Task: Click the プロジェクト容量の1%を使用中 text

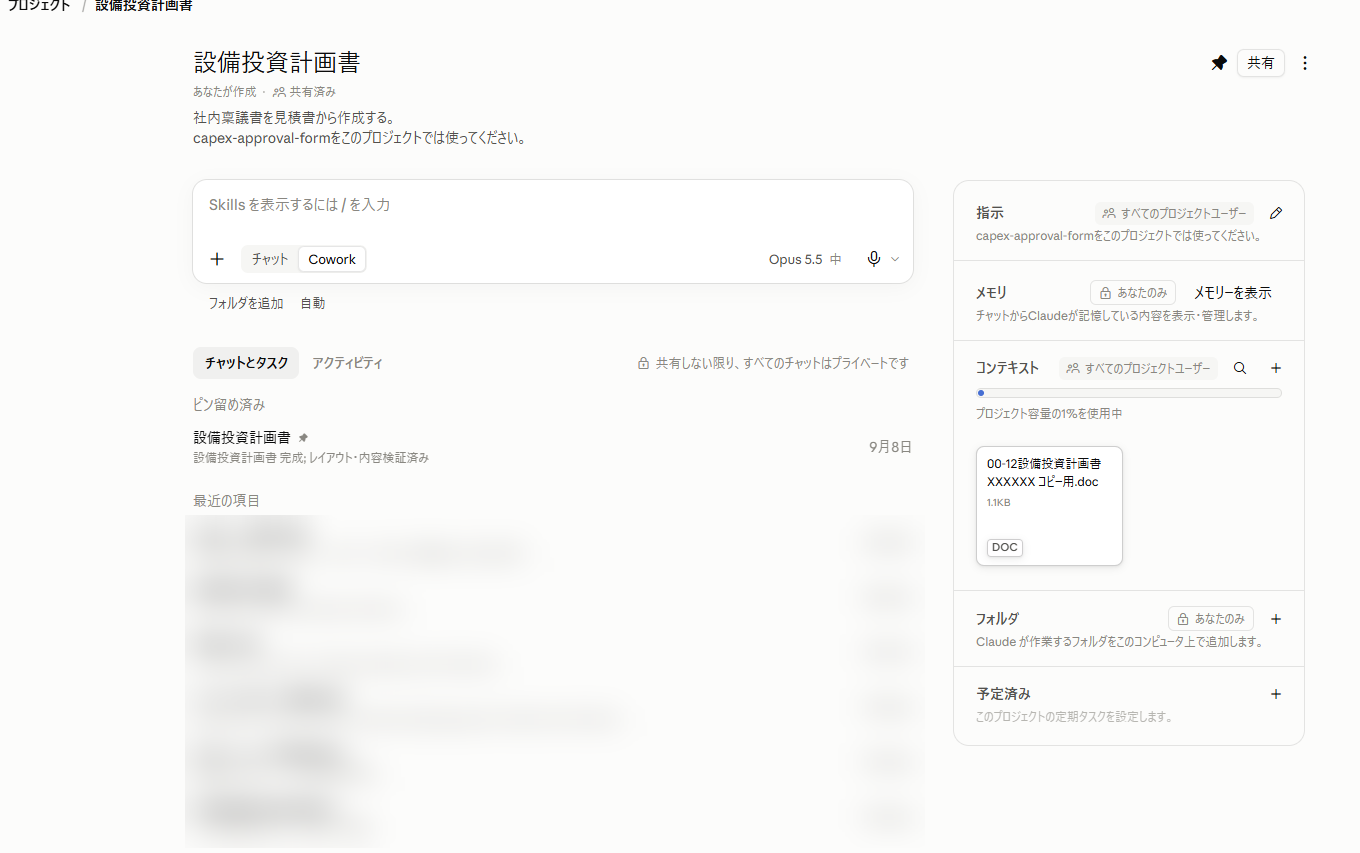Action: click(1049, 413)
